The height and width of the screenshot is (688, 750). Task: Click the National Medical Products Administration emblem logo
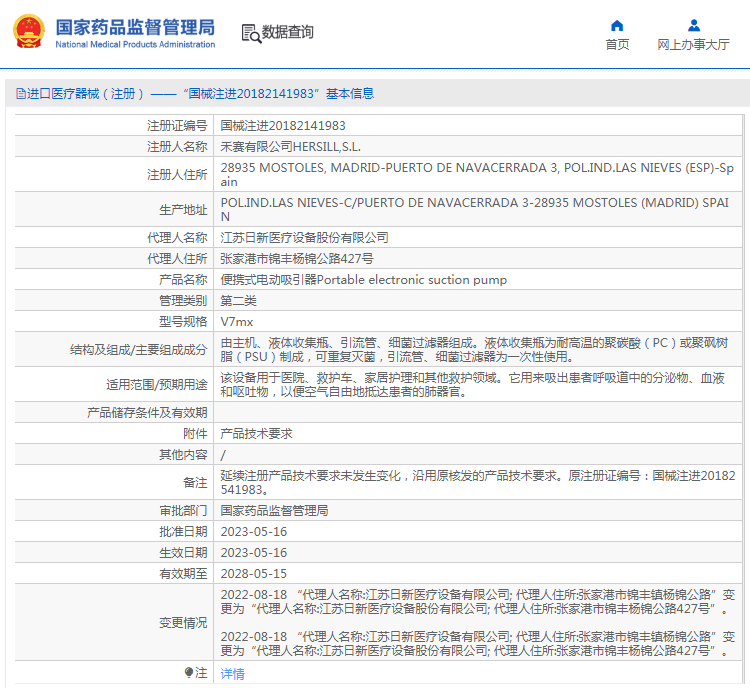[x=28, y=32]
